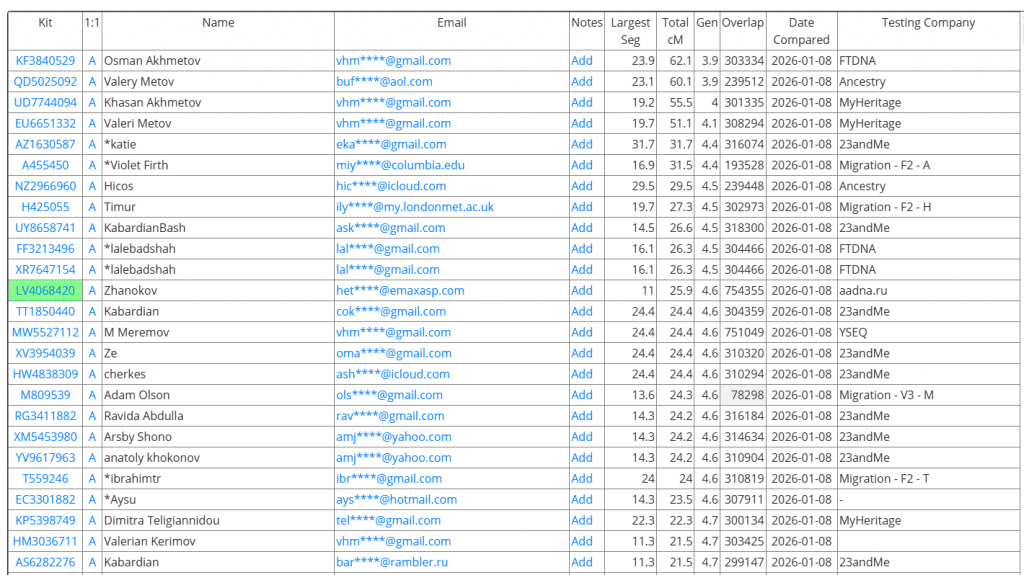Email vhm****@gmail.com in Osman Akhmetov row

click(393, 61)
